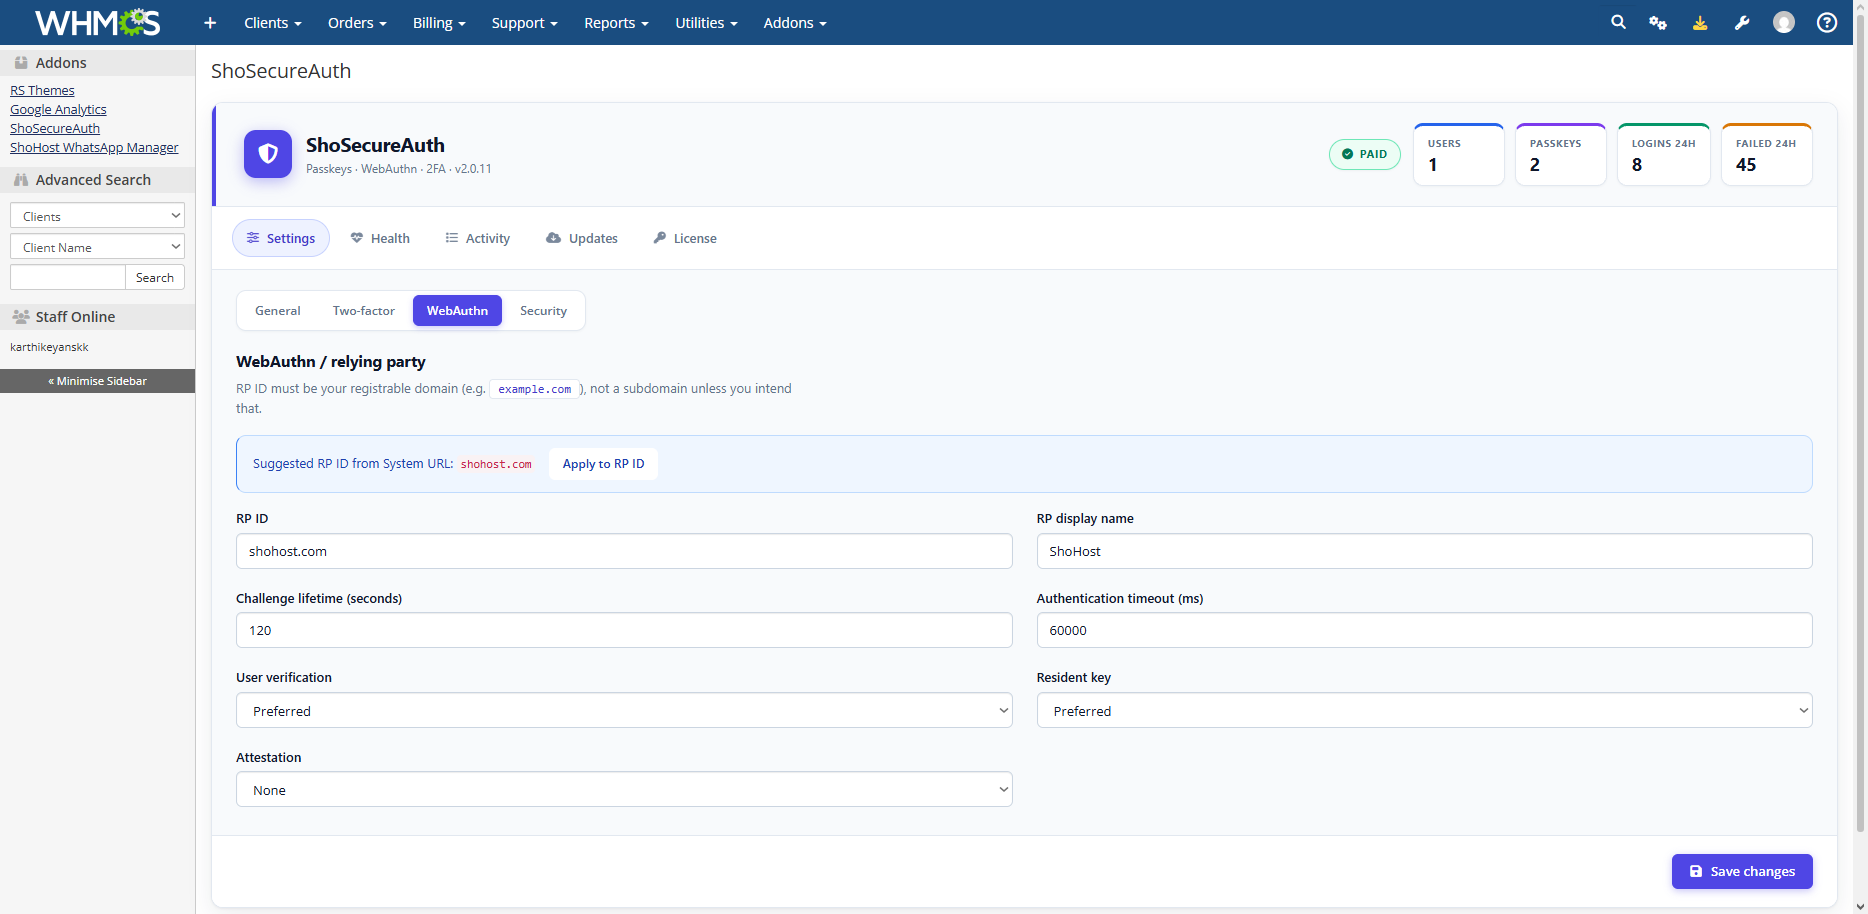The image size is (1868, 914).
Task: Open the Google Analytics addon link
Action: pos(58,110)
